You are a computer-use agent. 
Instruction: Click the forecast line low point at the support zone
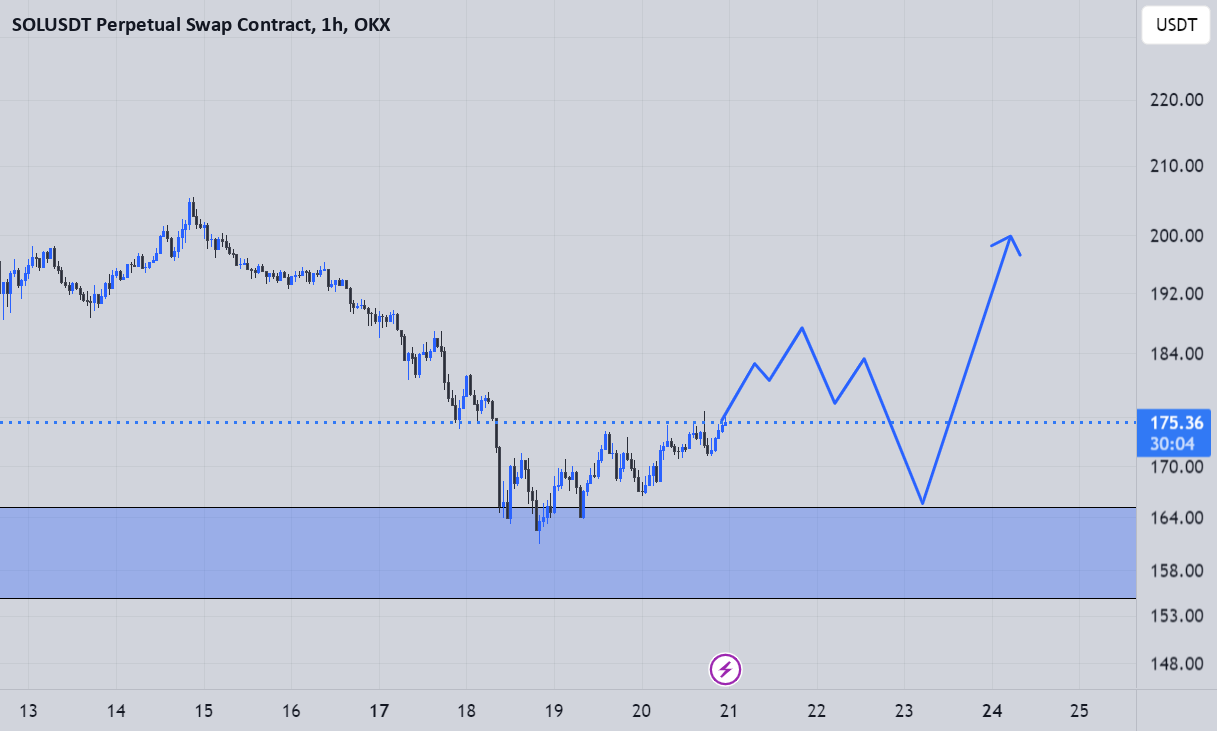pos(922,502)
